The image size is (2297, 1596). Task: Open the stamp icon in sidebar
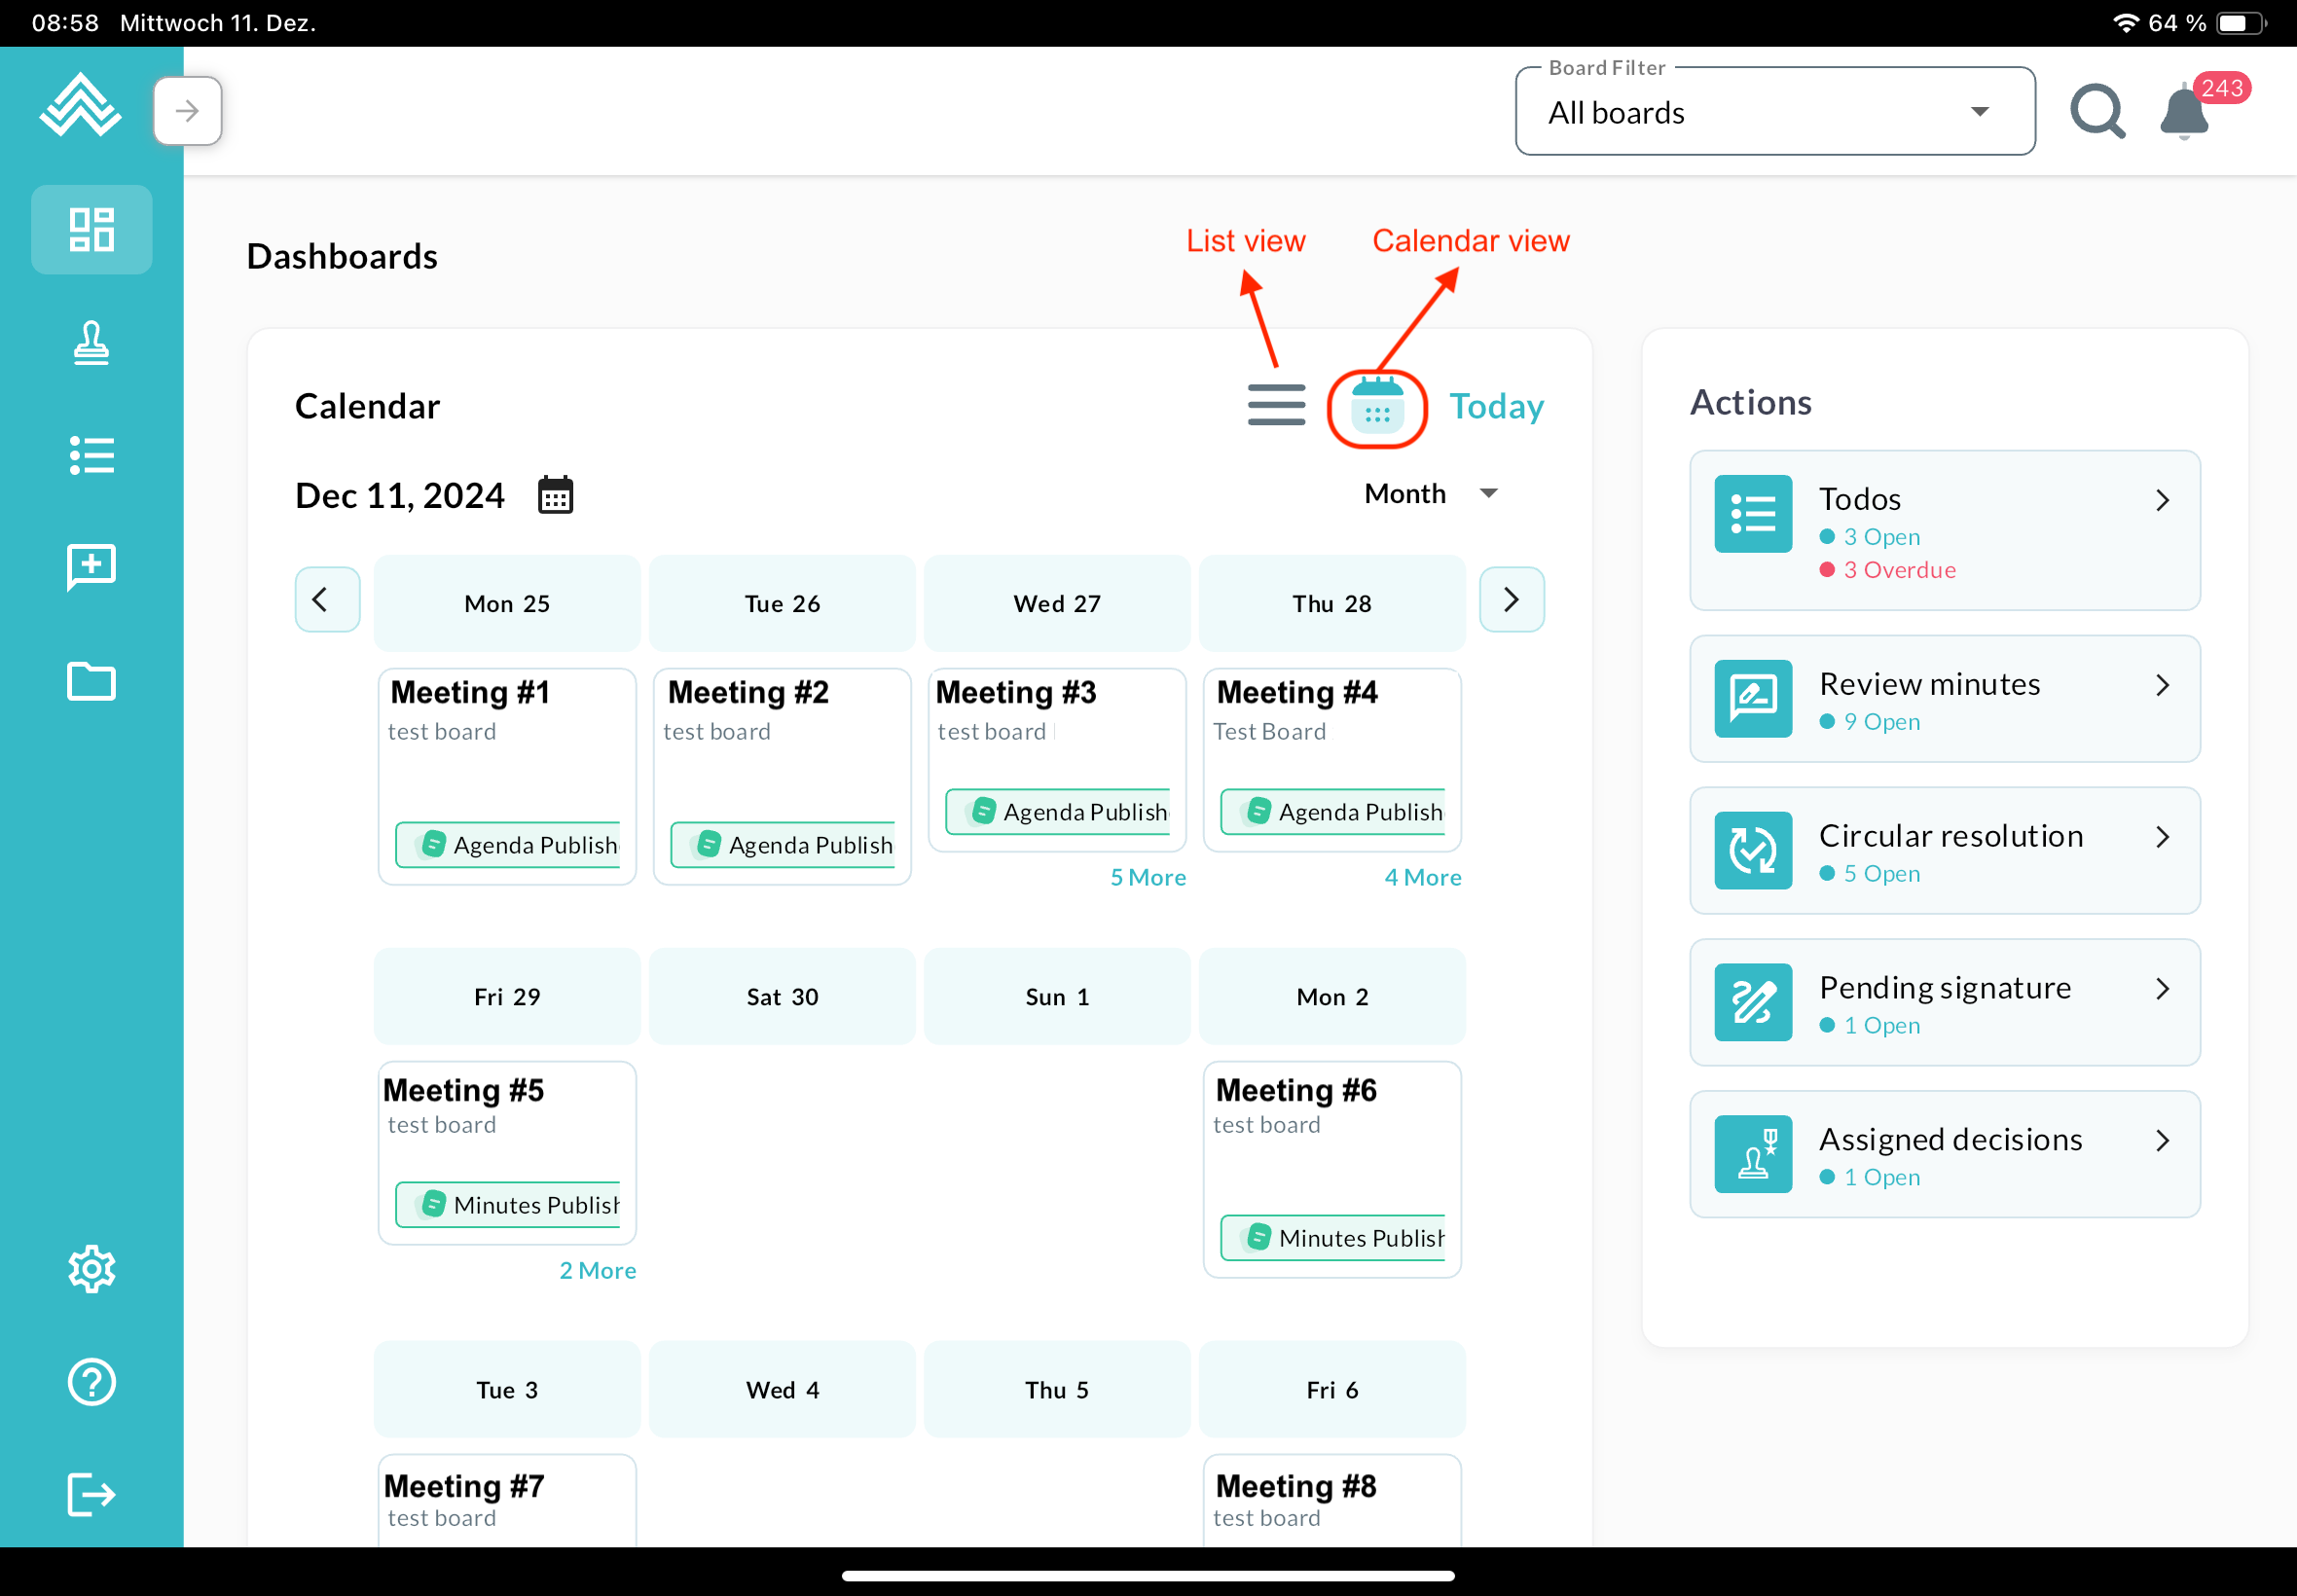(91, 343)
